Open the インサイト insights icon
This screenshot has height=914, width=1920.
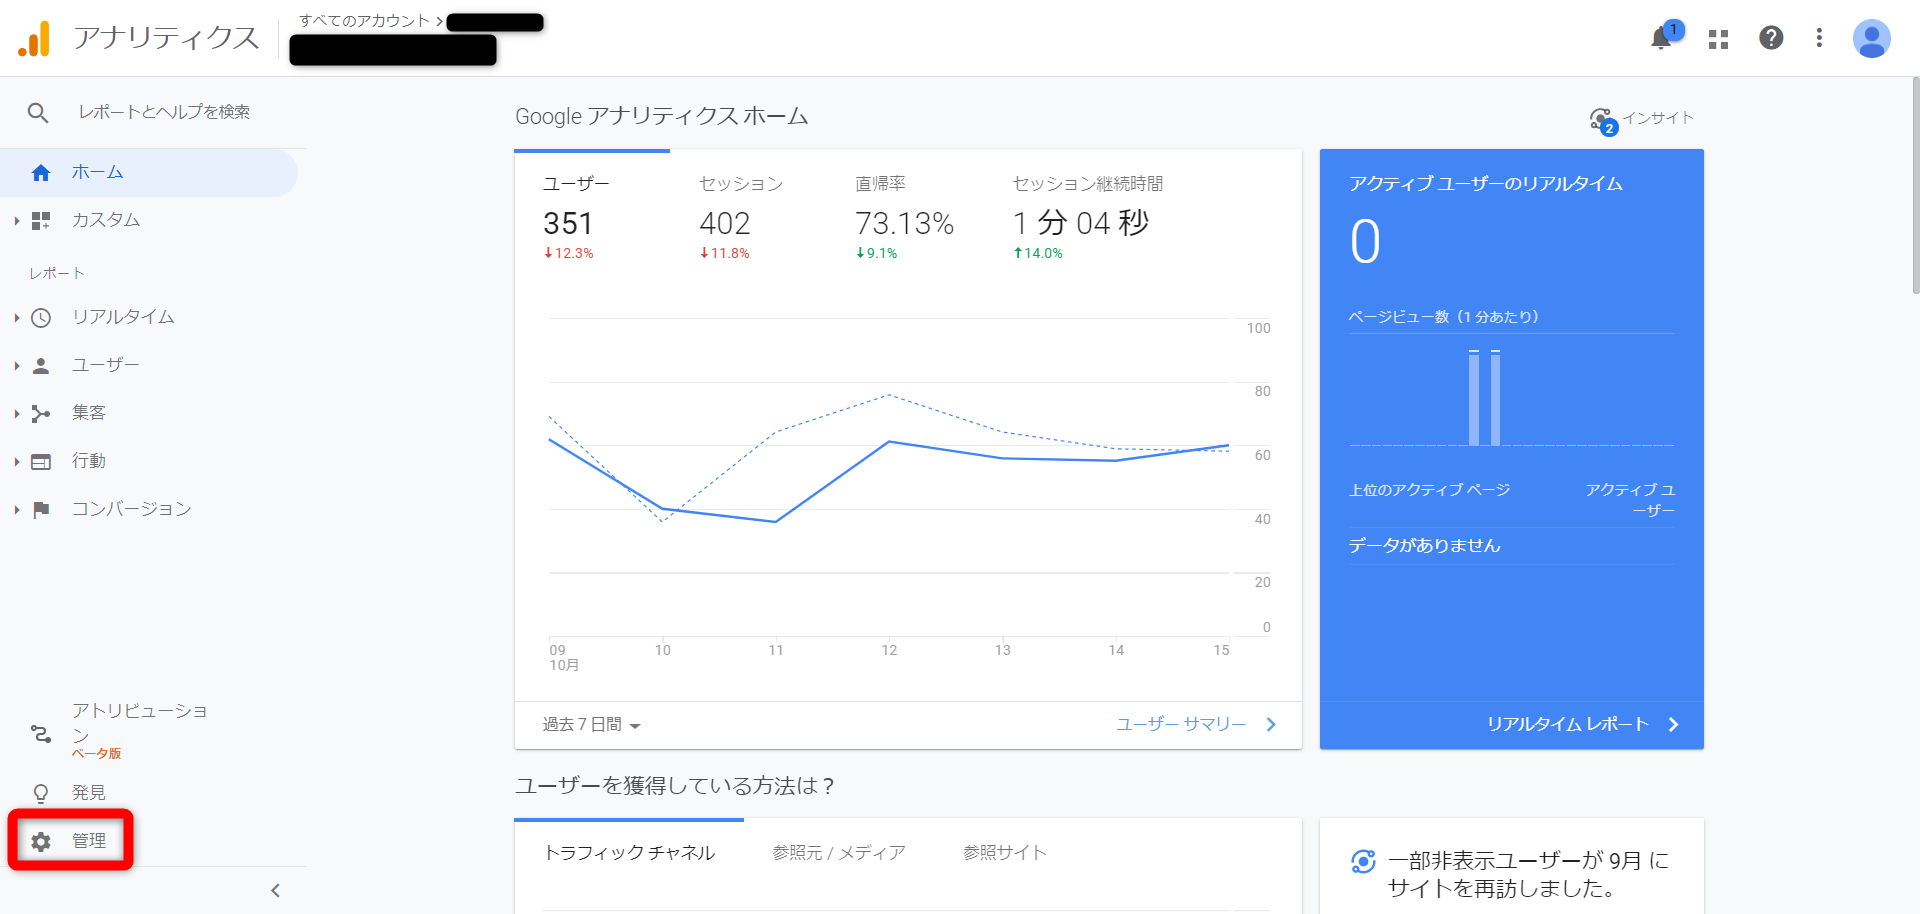pyautogui.click(x=1602, y=120)
